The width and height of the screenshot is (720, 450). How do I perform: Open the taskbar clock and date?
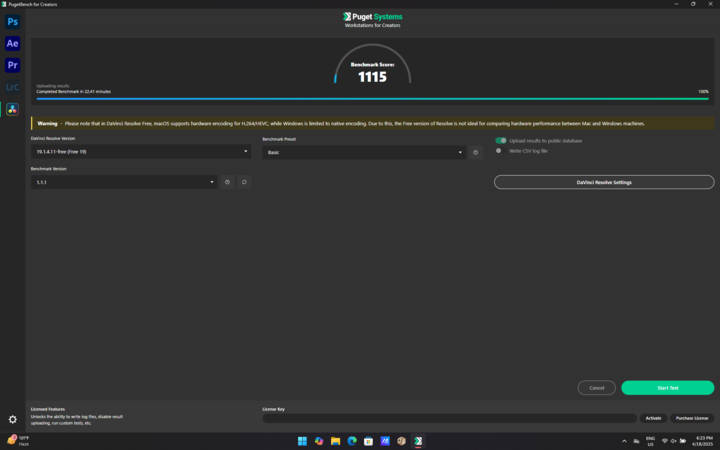click(703, 441)
